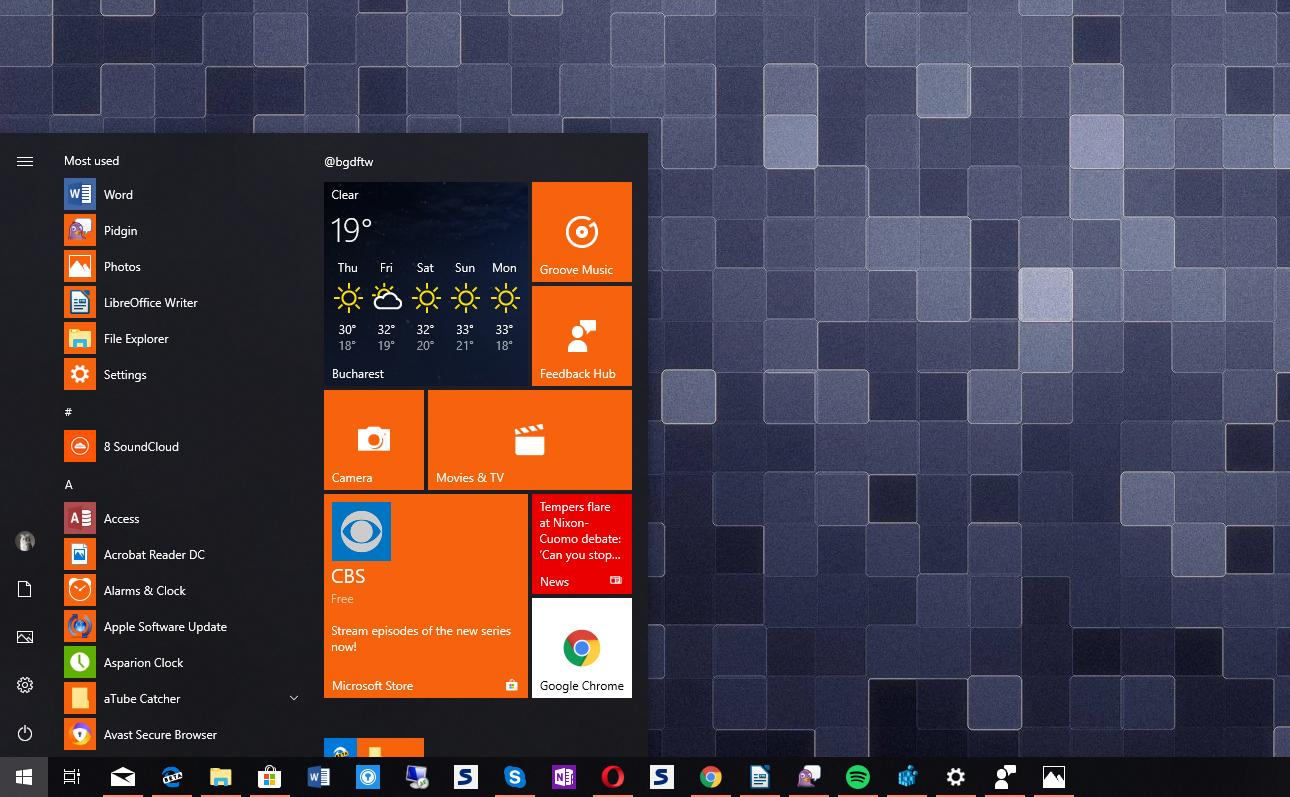This screenshot has width=1290, height=797.
Task: Launch 8 SoundCloud app
Action: pos(182,447)
